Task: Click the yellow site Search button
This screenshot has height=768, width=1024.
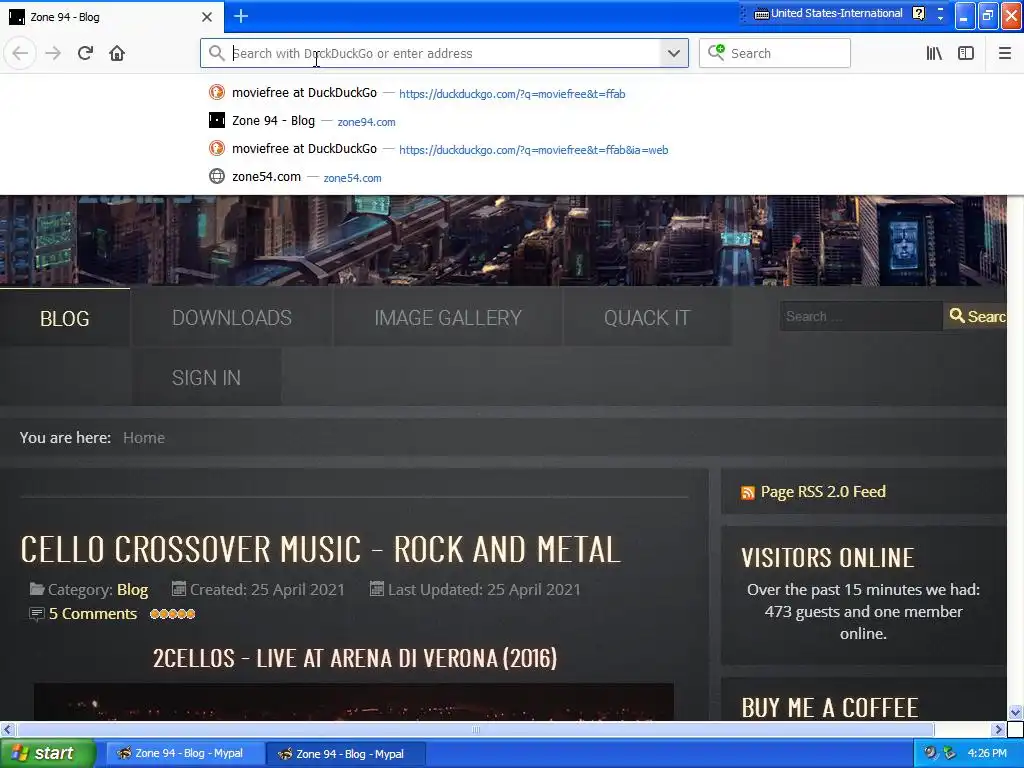Action: tap(975, 316)
